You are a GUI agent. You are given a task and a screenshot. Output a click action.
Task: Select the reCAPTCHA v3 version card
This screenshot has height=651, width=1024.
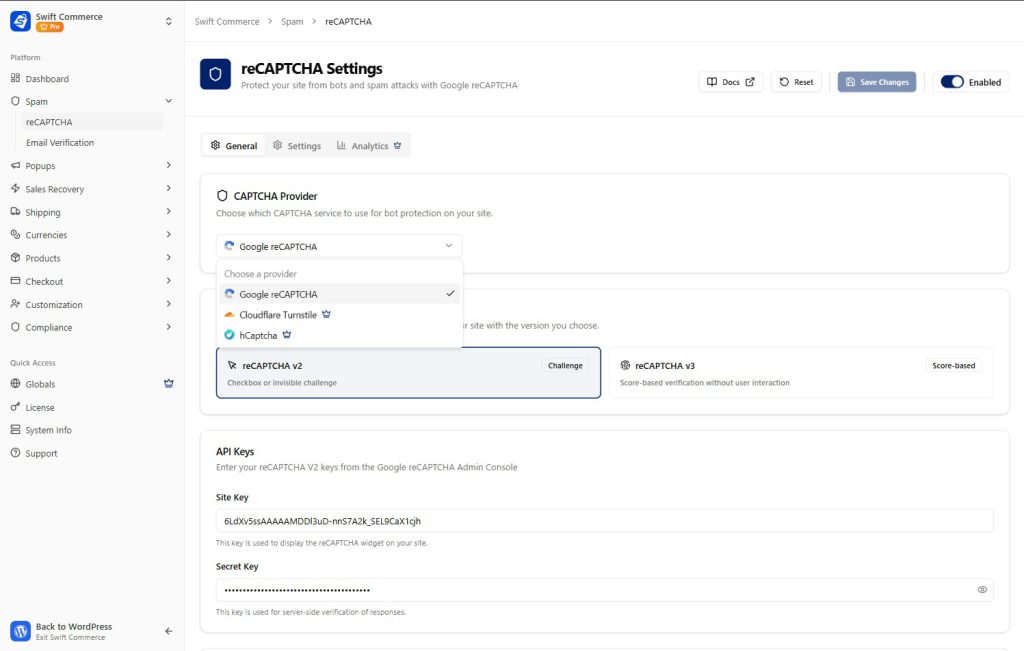(801, 373)
